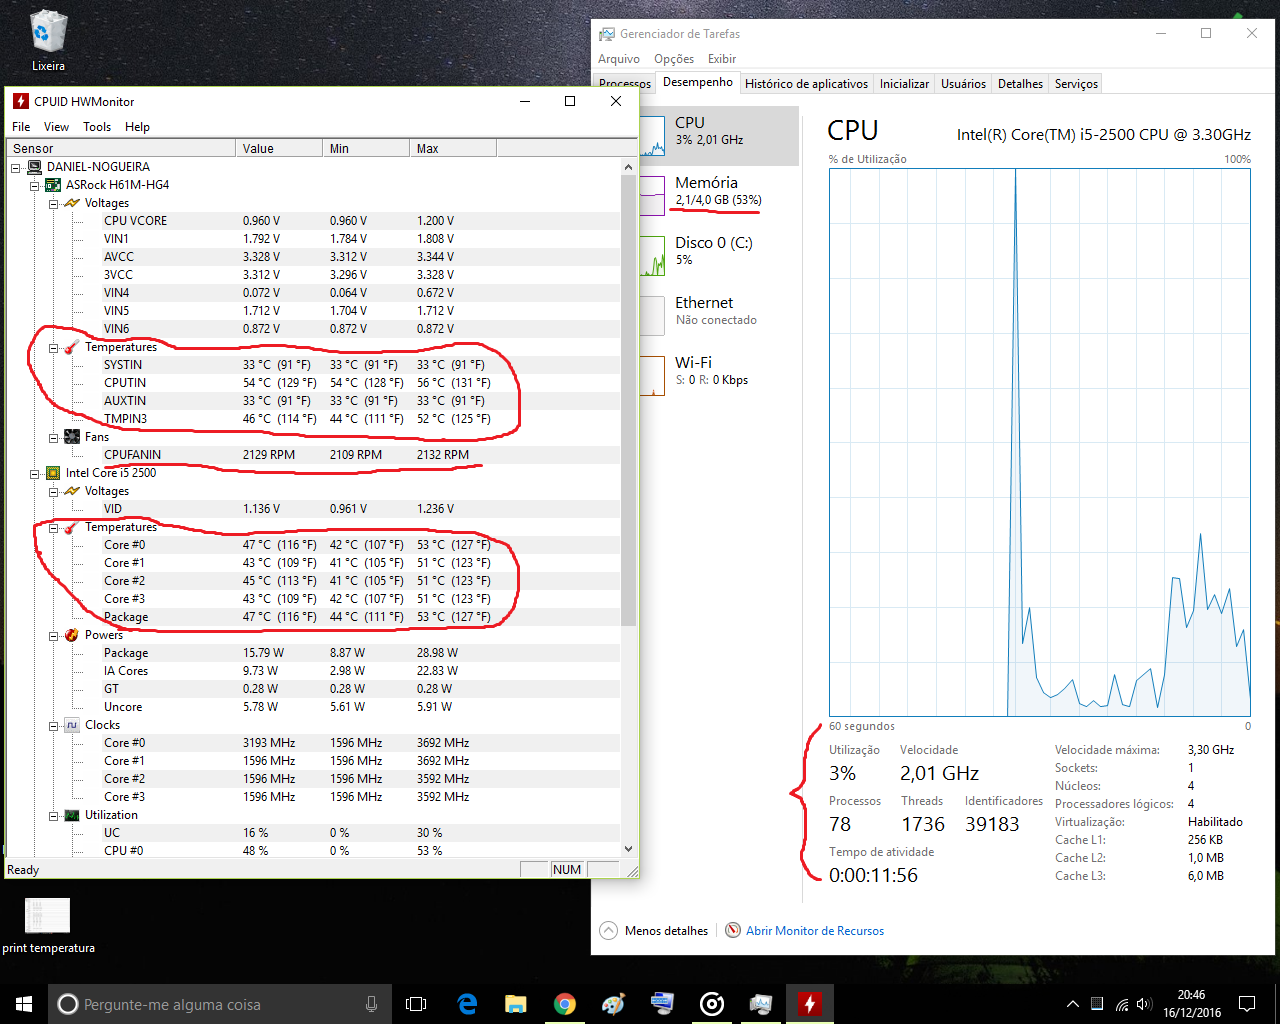The height and width of the screenshot is (1024, 1280).
Task: Click the HWMonitor title bar app icon
Action: pyautogui.click(x=21, y=101)
